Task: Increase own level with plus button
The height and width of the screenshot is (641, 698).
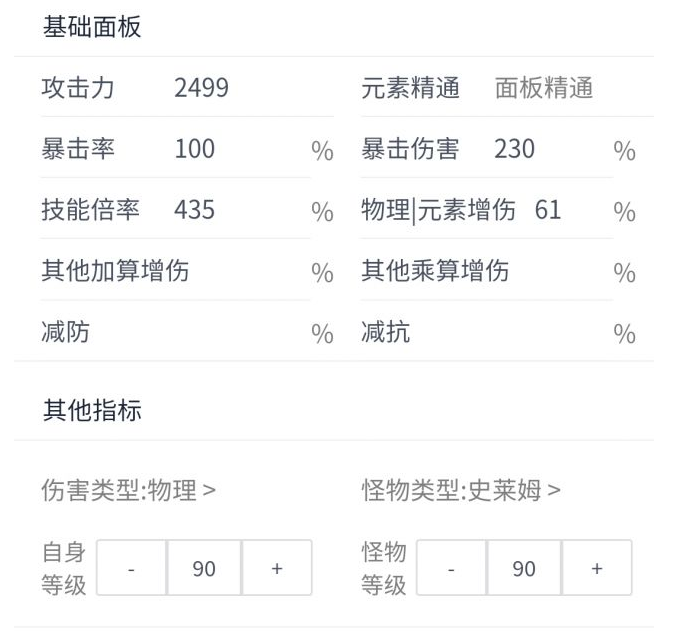Action: pyautogui.click(x=277, y=568)
